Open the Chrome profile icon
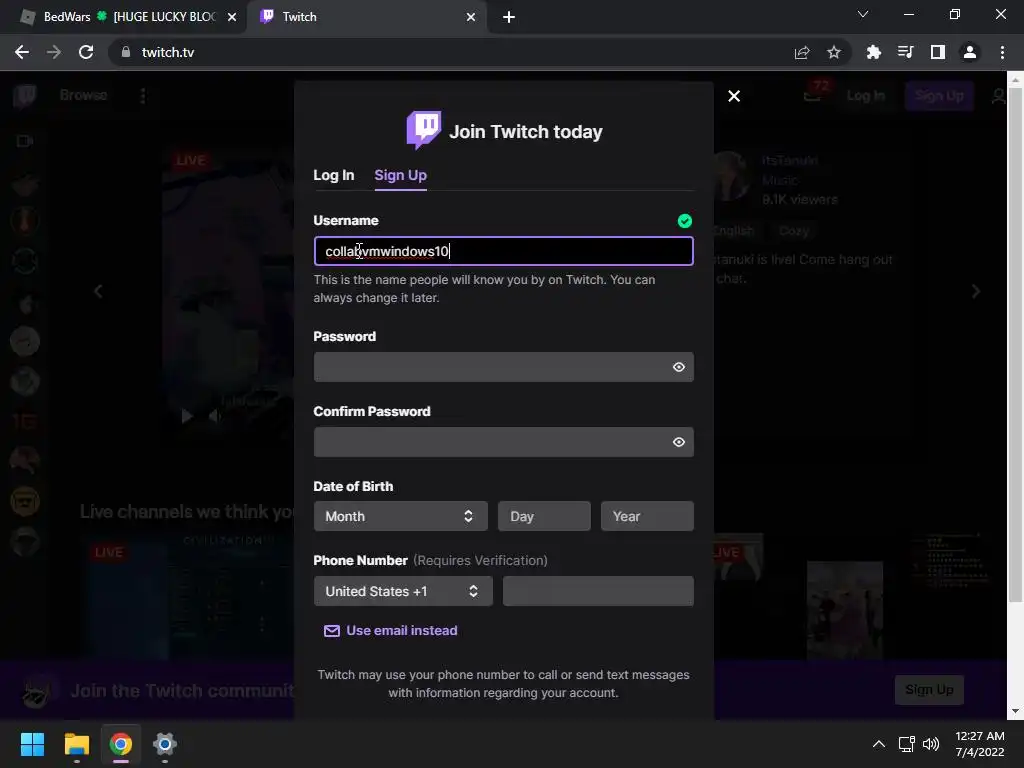Image resolution: width=1024 pixels, height=768 pixels. coord(970,52)
